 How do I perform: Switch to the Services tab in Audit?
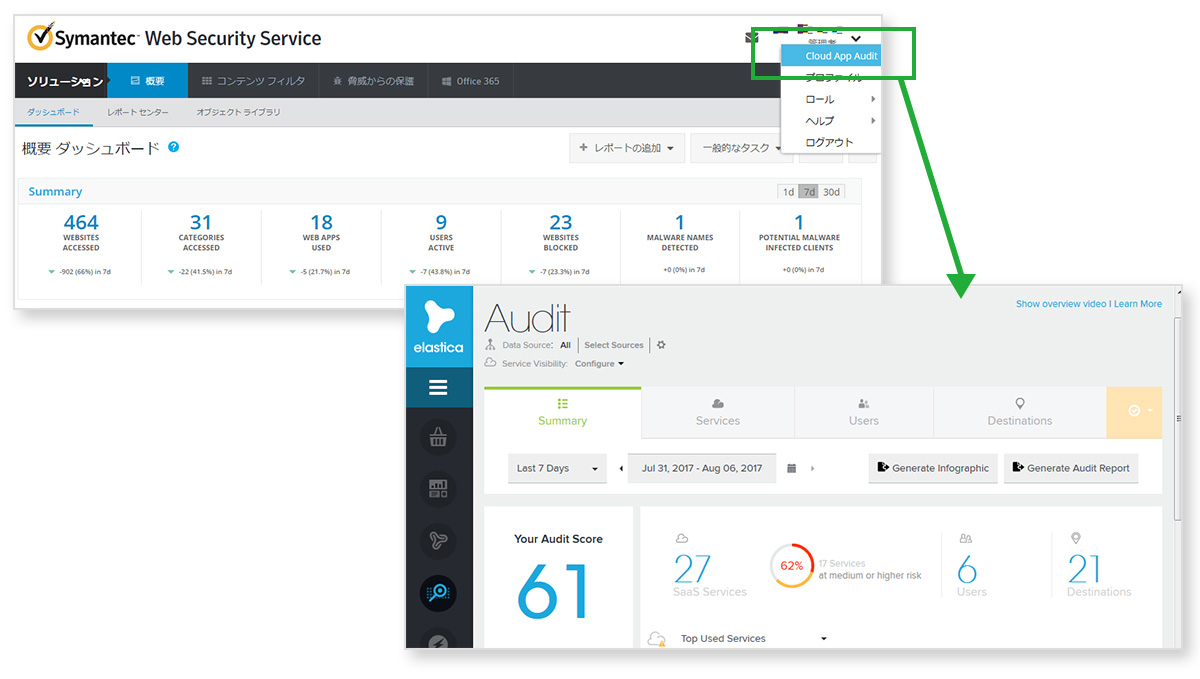coord(717,412)
